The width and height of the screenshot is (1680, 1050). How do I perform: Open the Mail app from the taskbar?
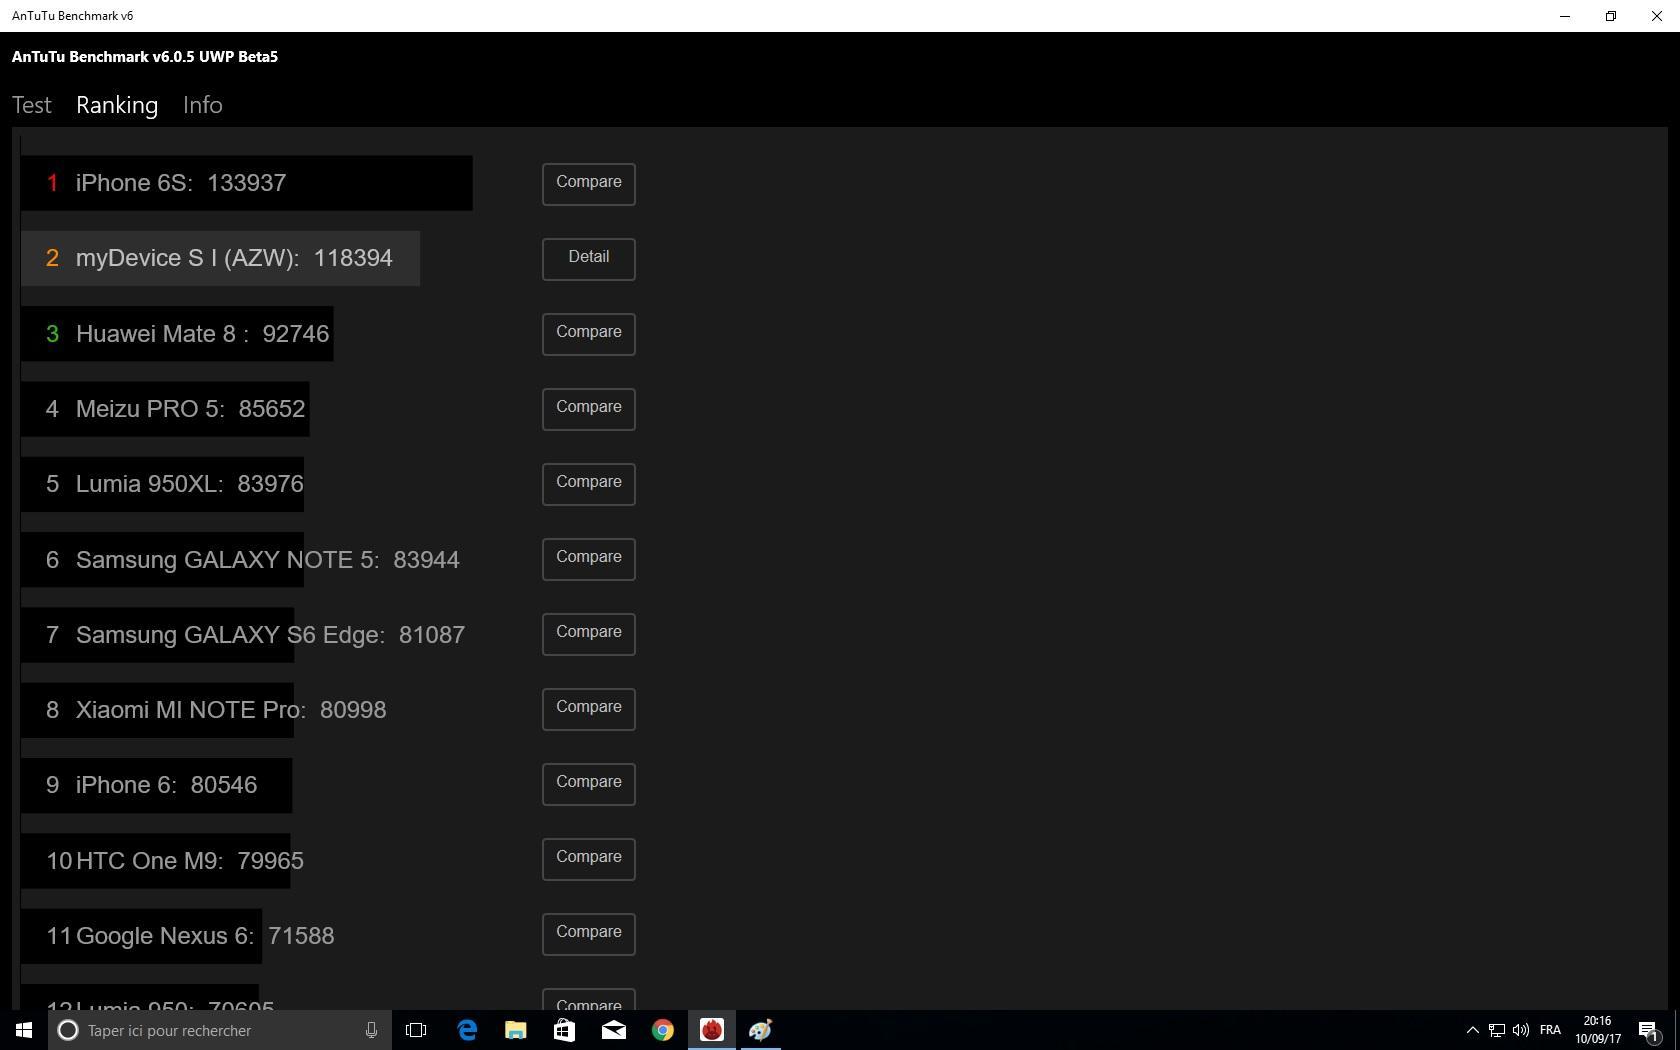pyautogui.click(x=613, y=1030)
